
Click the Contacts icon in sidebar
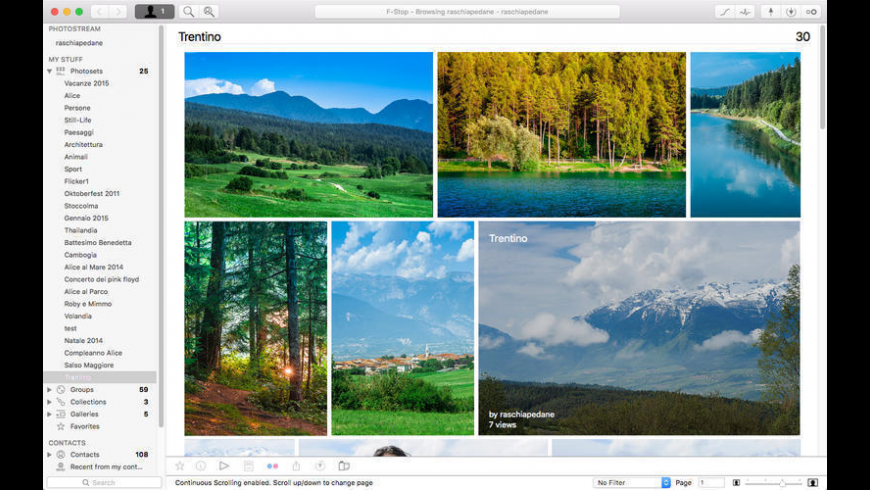(60, 454)
